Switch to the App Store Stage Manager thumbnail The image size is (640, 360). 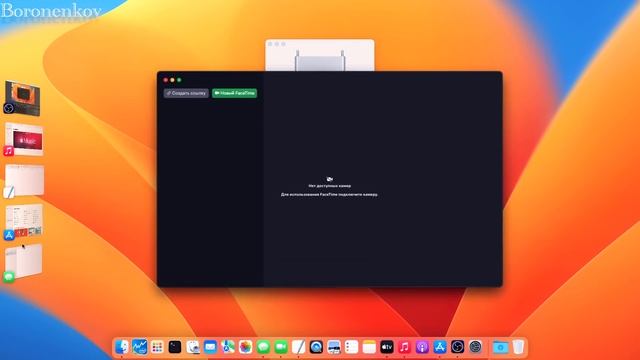click(24, 222)
